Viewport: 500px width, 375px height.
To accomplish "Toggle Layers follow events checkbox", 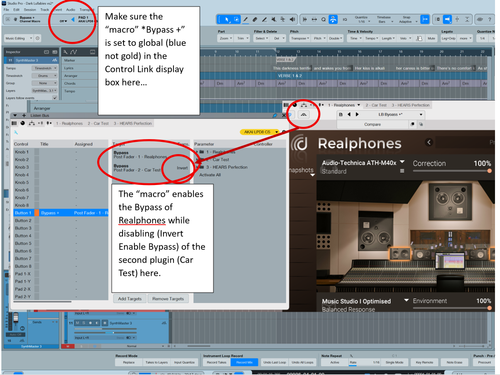I will pyautogui.click(x=55, y=98).
